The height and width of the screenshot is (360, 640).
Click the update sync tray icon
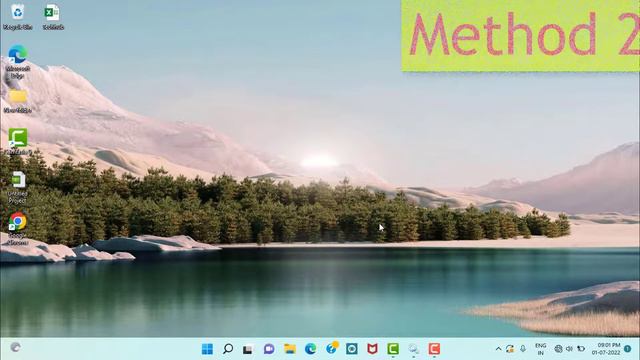(x=510, y=349)
